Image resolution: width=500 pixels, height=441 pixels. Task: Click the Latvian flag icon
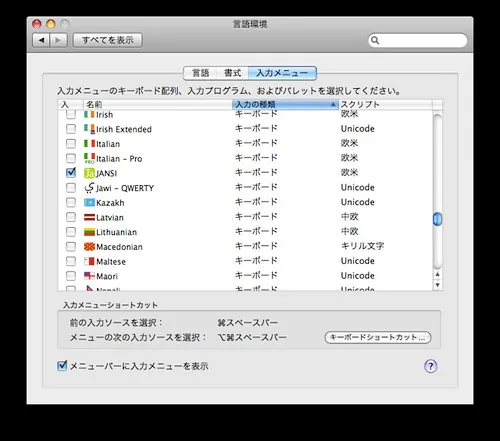(x=89, y=217)
